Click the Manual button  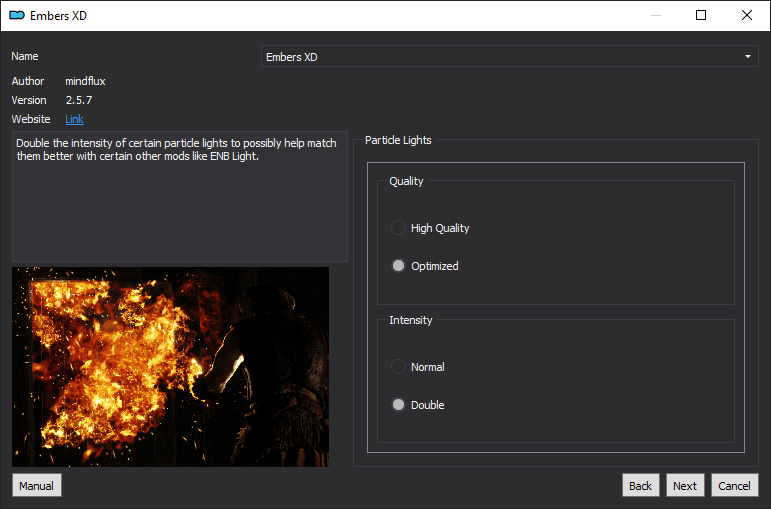(x=37, y=485)
